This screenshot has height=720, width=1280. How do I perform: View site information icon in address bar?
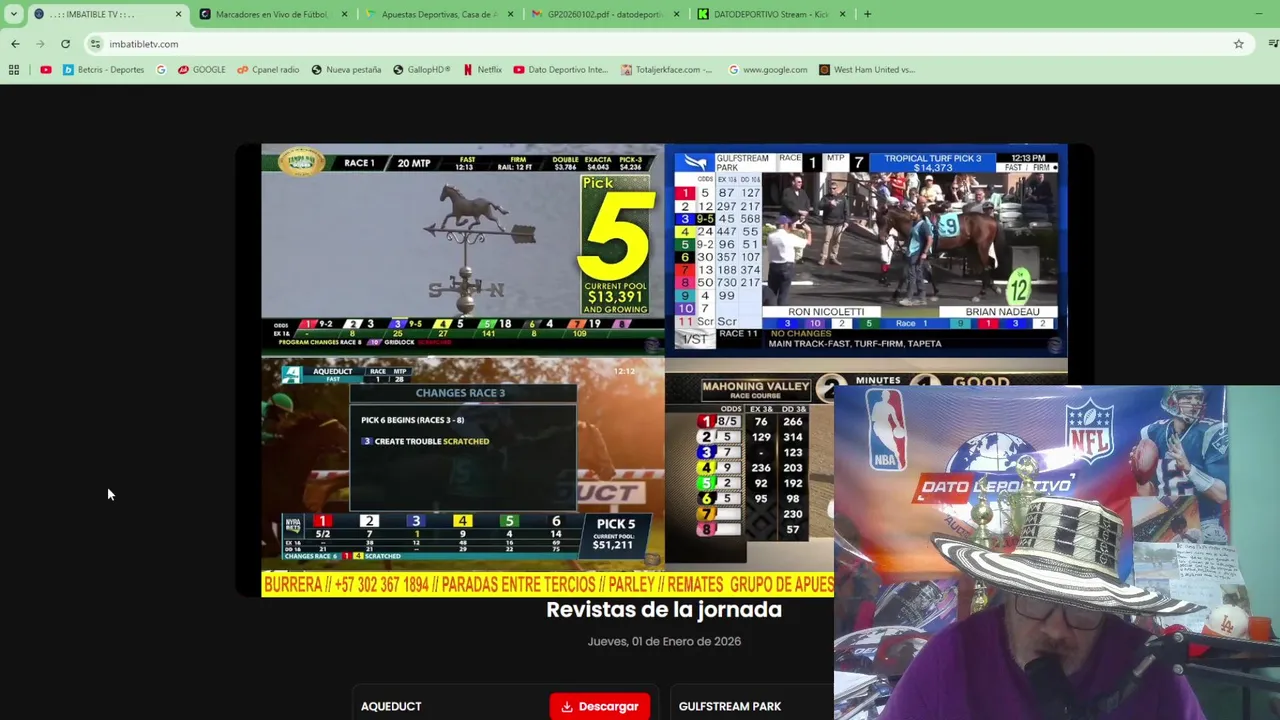[x=95, y=44]
